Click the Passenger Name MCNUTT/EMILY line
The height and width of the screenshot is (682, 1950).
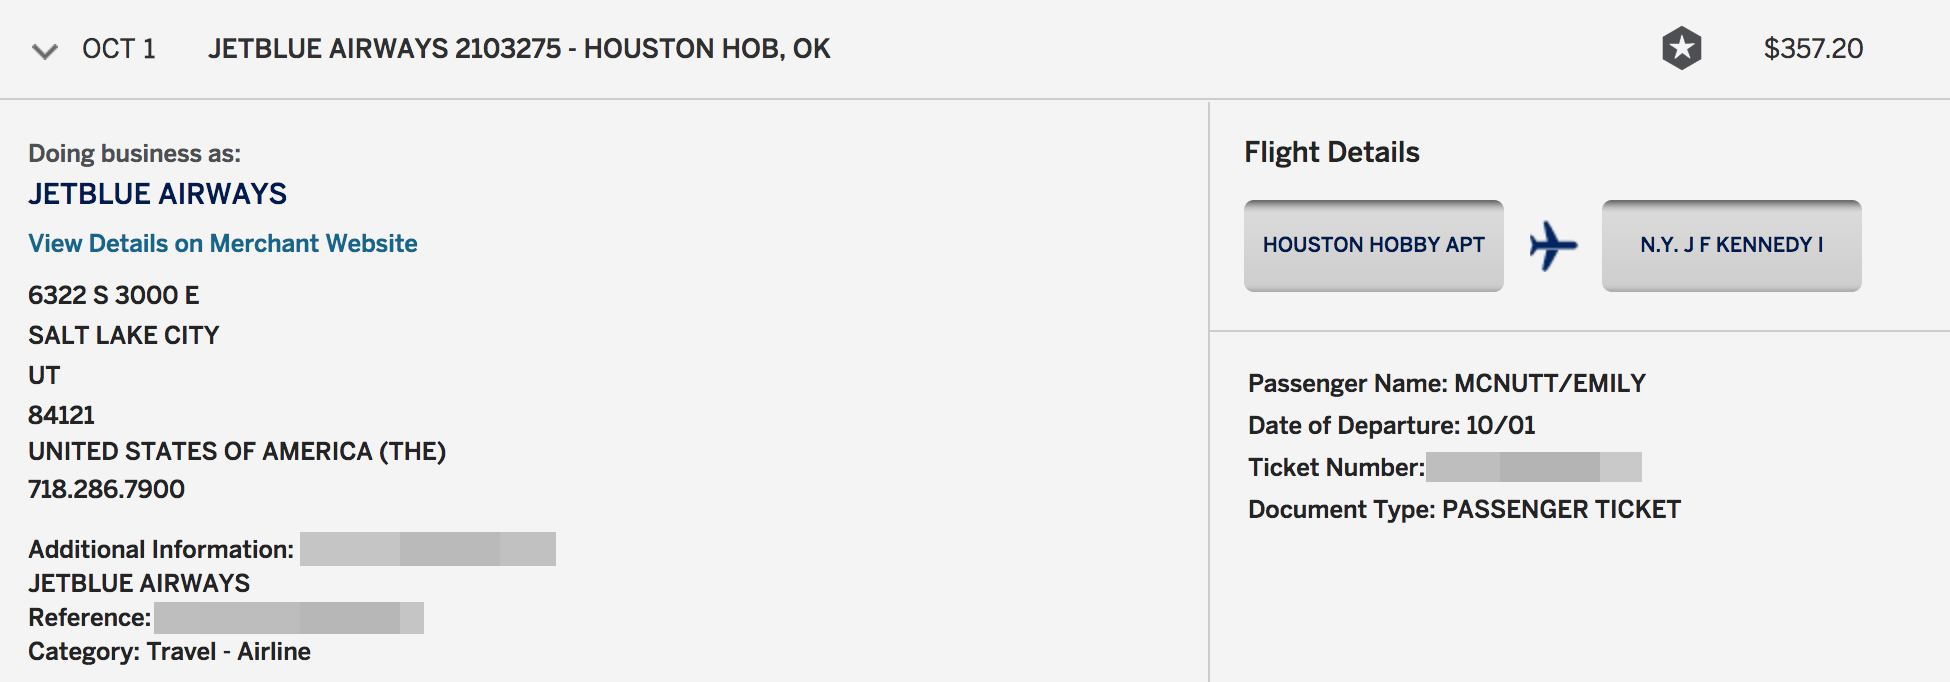pyautogui.click(x=1446, y=383)
